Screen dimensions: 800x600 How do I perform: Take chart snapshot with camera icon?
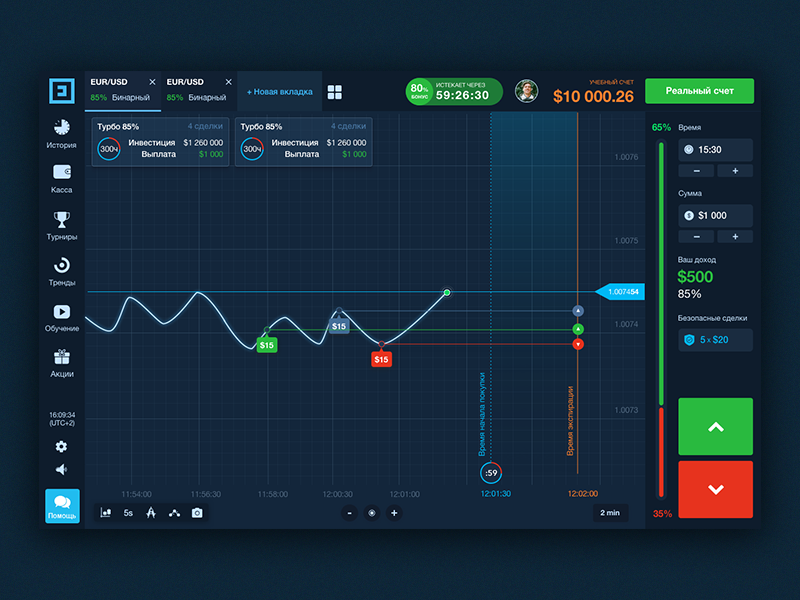(197, 513)
